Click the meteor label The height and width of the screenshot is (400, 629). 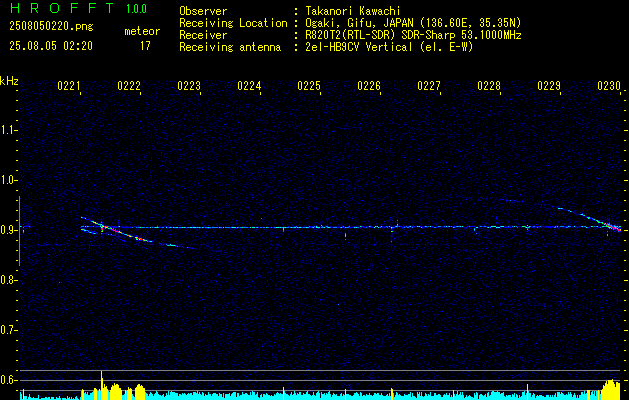coord(142,31)
